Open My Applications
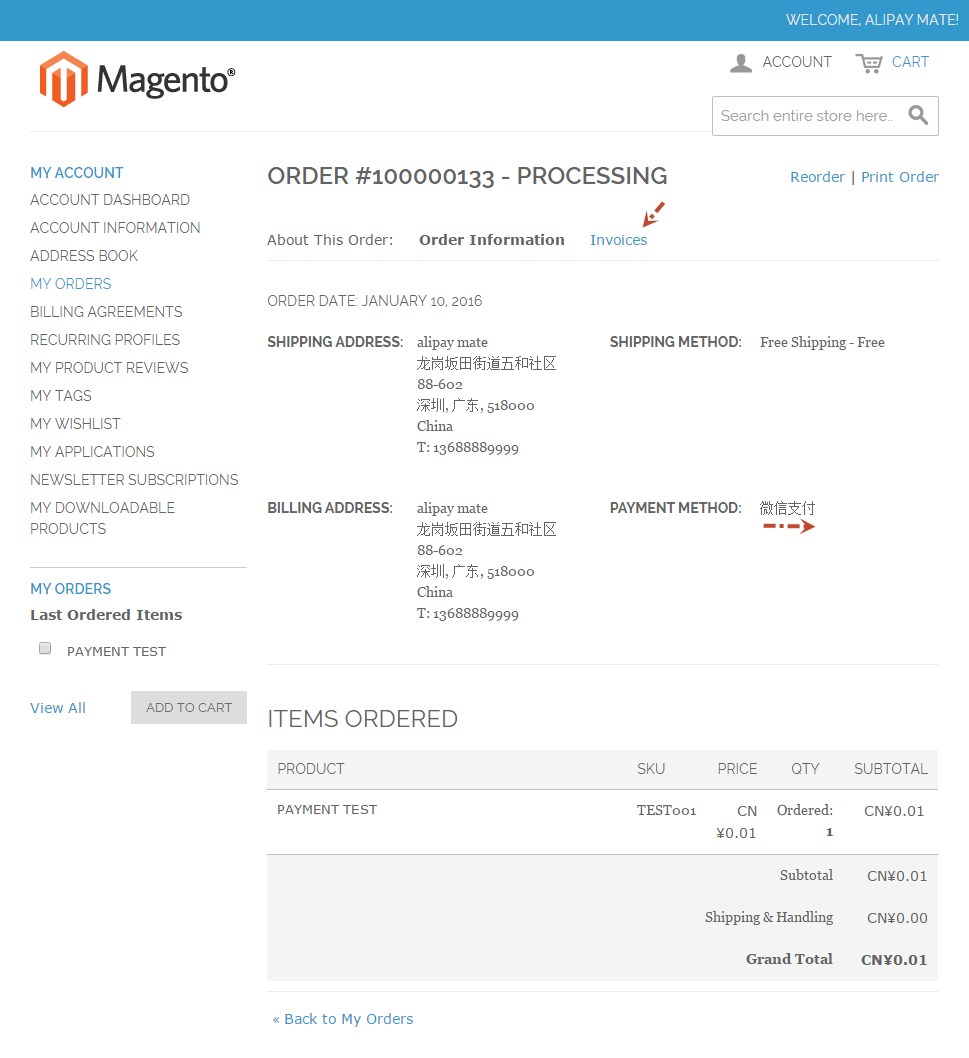Screen dimensions: 969x1058 tap(92, 452)
